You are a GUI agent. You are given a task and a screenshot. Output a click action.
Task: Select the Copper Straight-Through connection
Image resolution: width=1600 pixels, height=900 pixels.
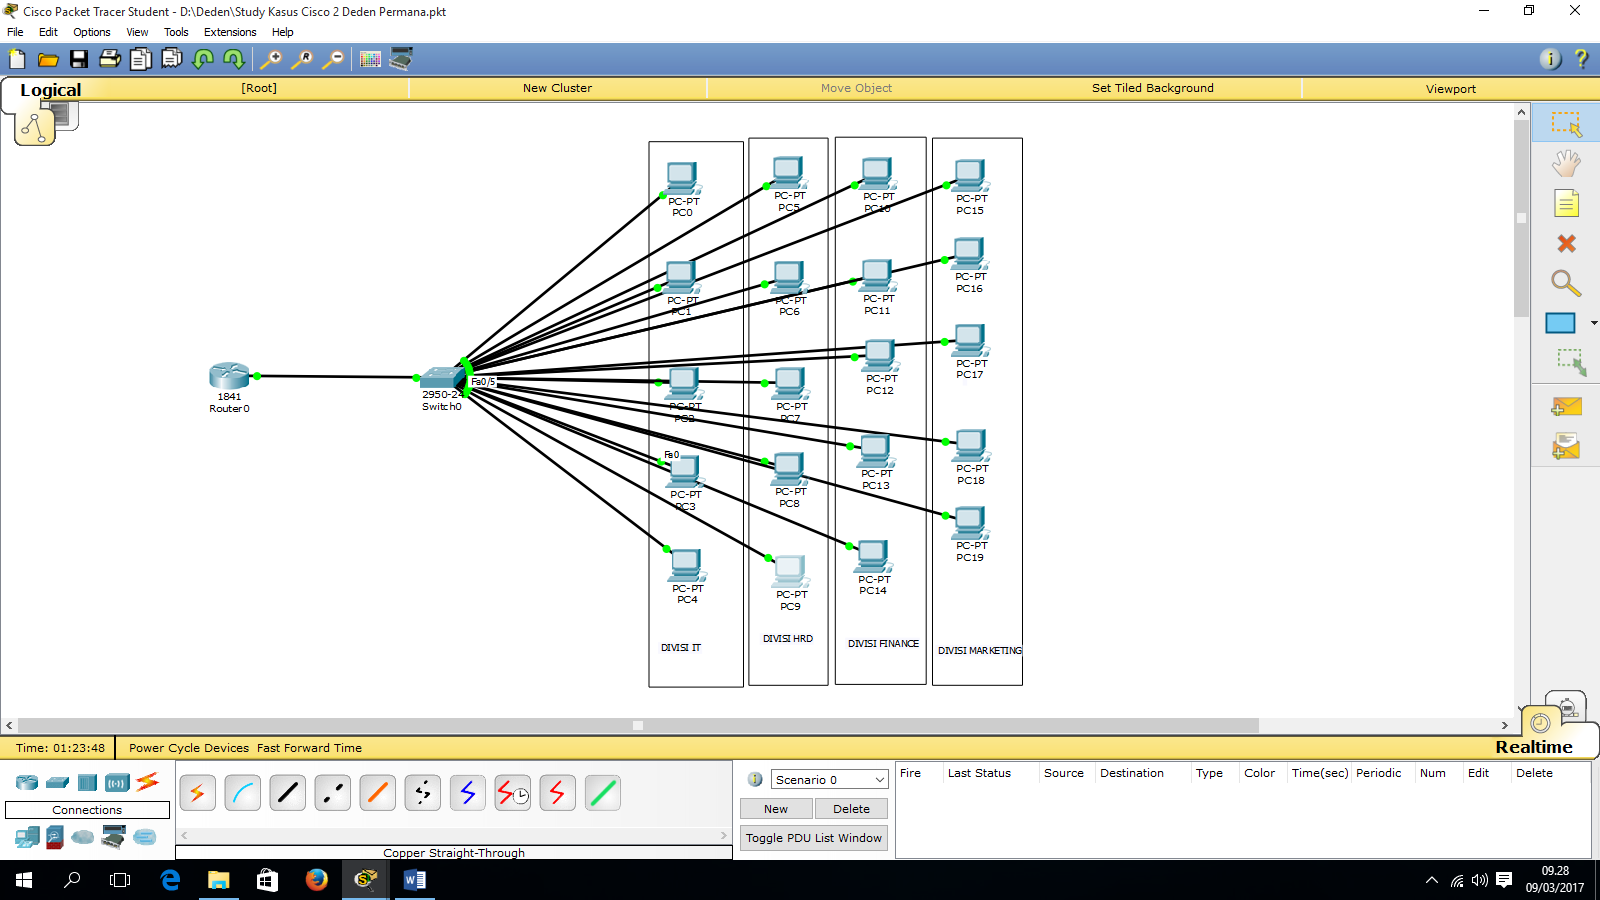pyautogui.click(x=288, y=793)
